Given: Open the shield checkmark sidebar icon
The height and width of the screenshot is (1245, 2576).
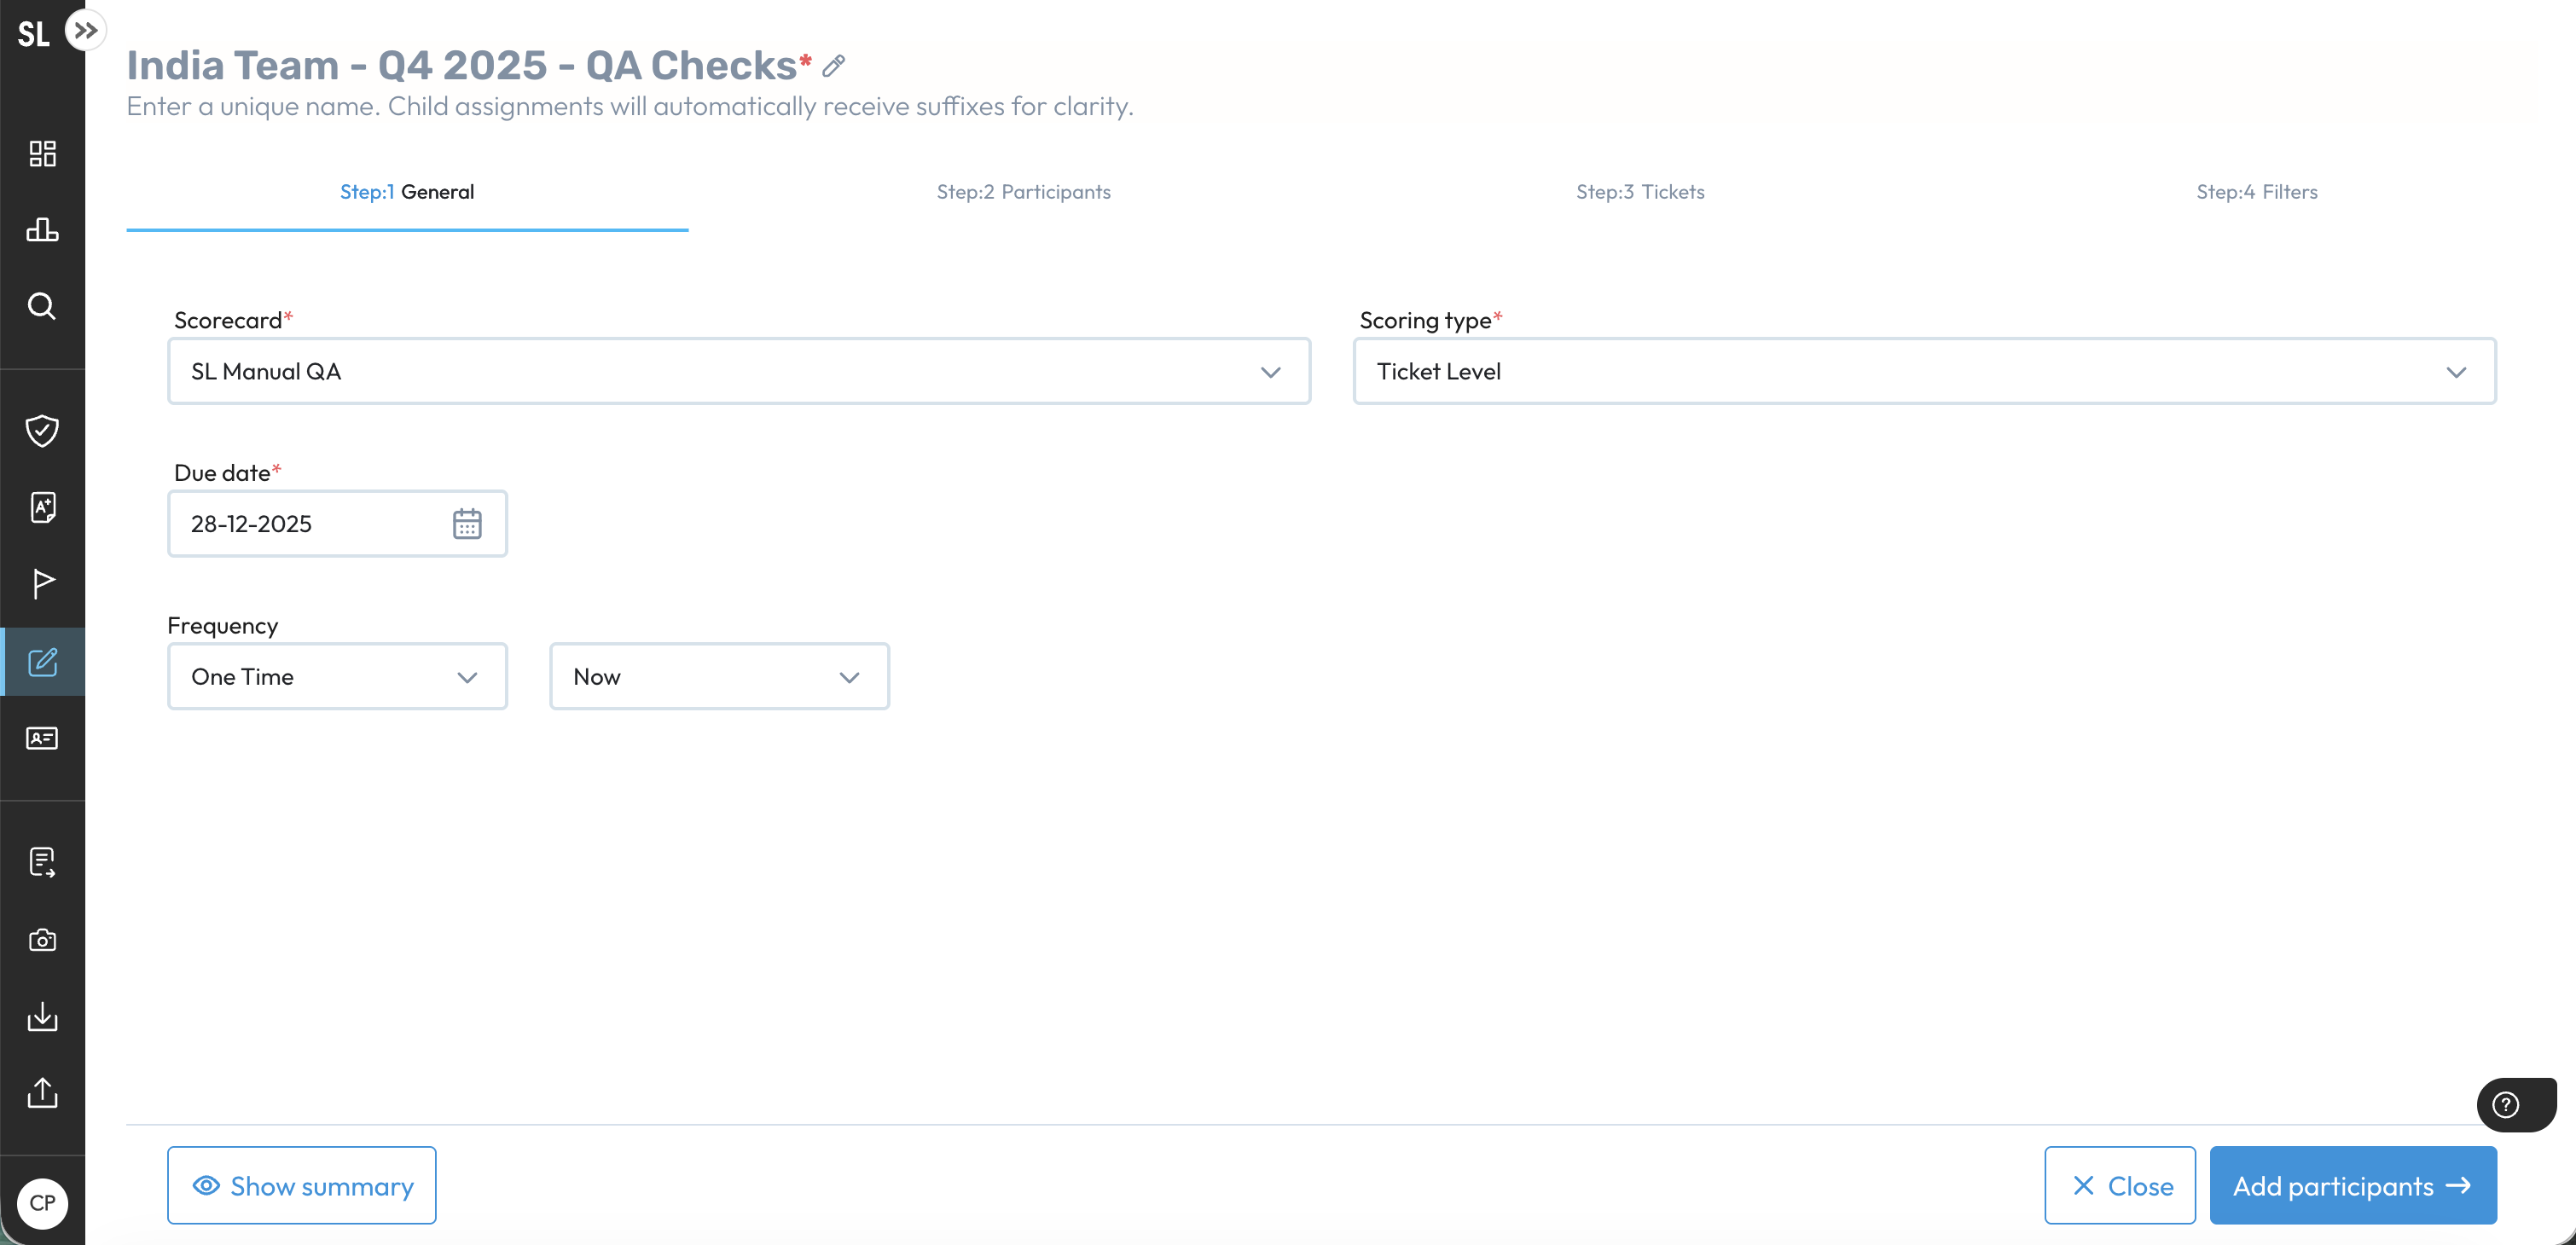Looking at the screenshot, I should click(42, 430).
